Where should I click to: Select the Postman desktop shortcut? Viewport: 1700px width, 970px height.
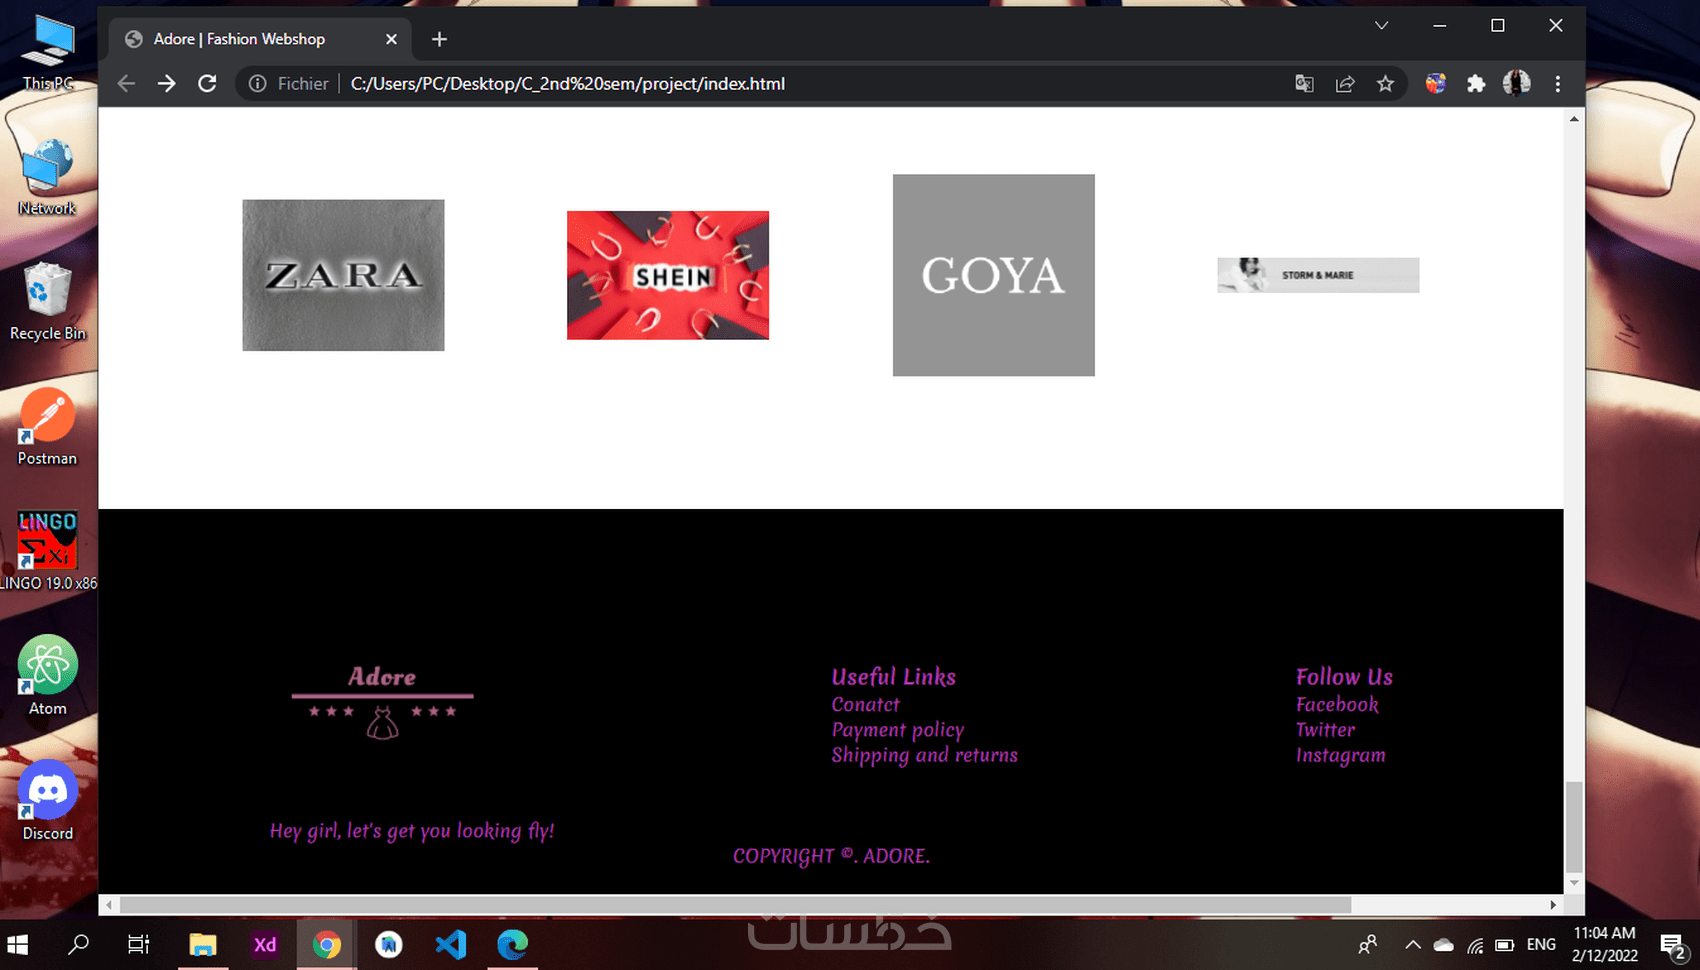[x=47, y=426]
